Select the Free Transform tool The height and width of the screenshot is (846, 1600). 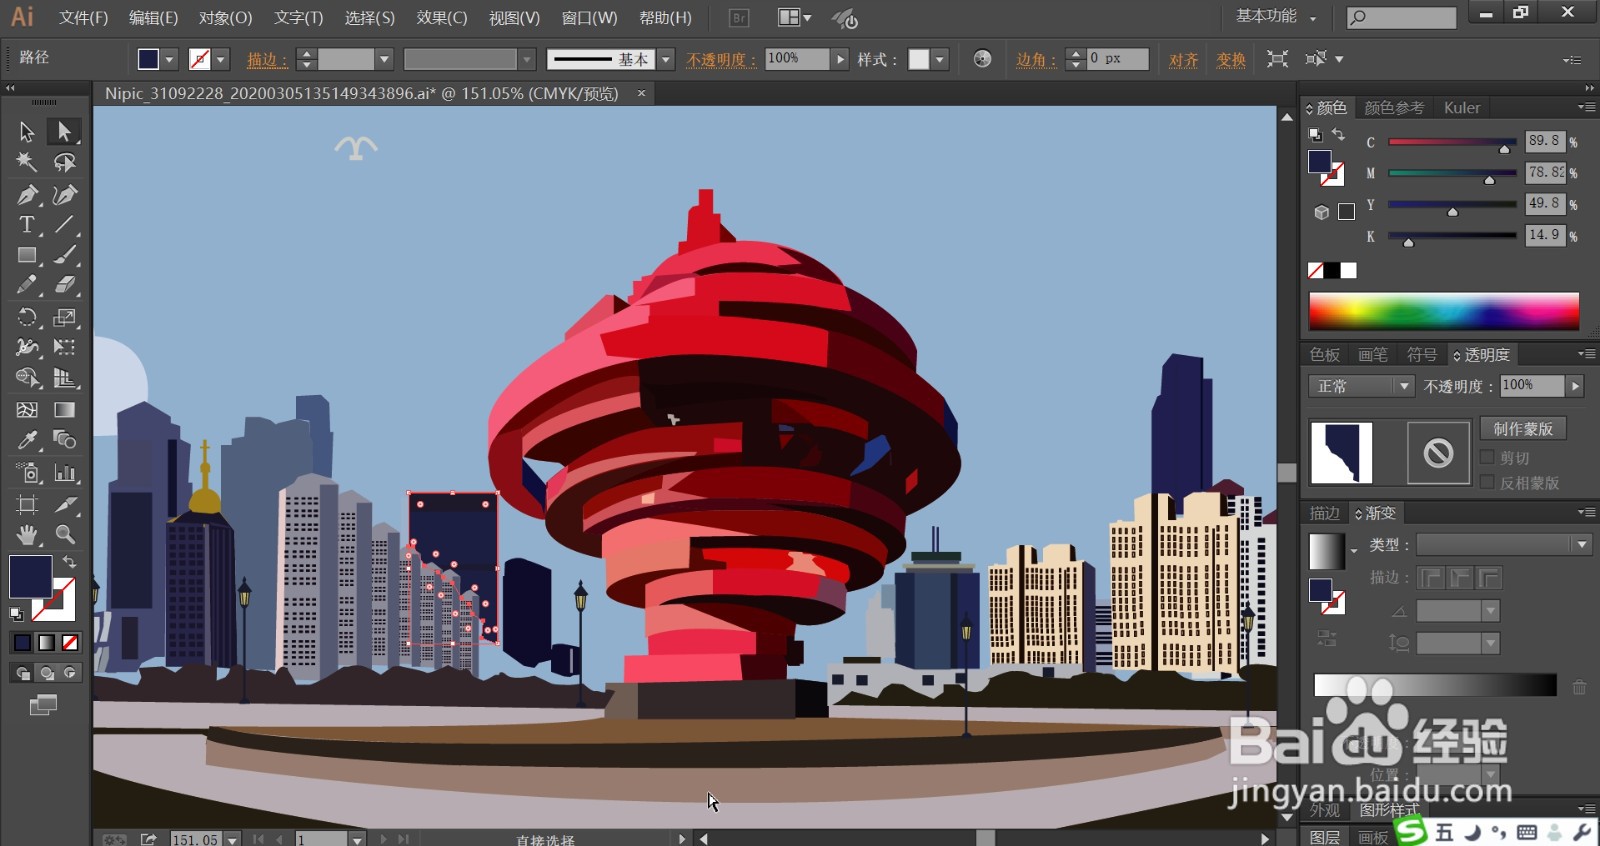pos(64,347)
